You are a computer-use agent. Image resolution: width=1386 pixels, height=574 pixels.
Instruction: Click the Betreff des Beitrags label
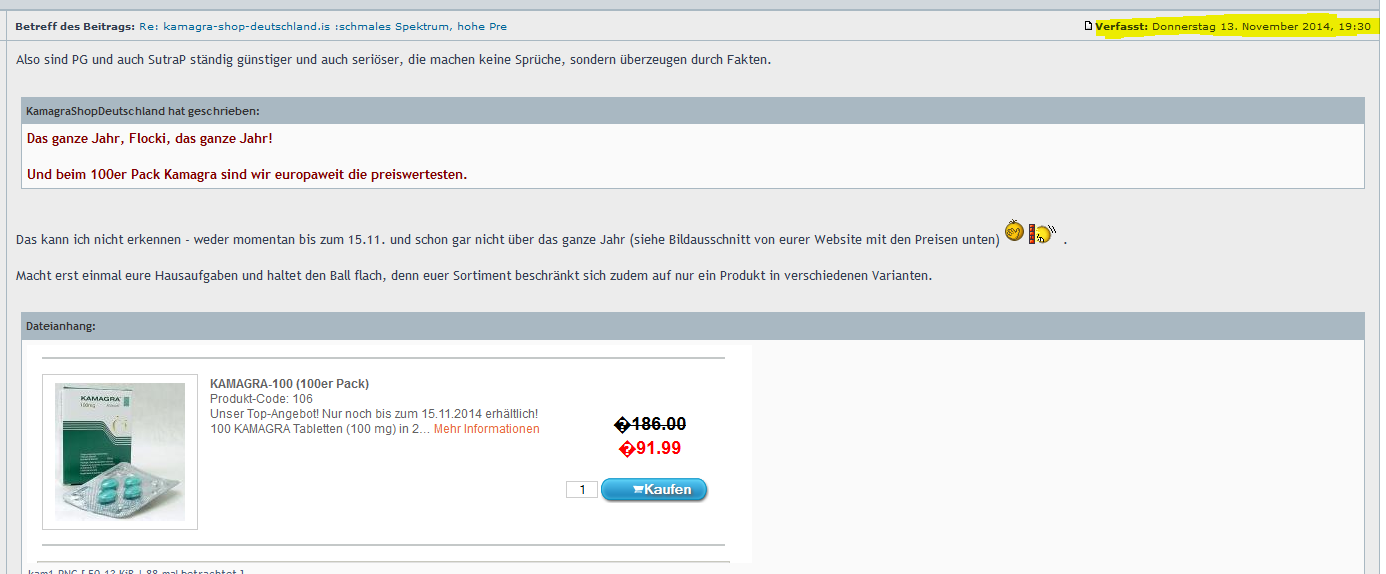pos(74,26)
